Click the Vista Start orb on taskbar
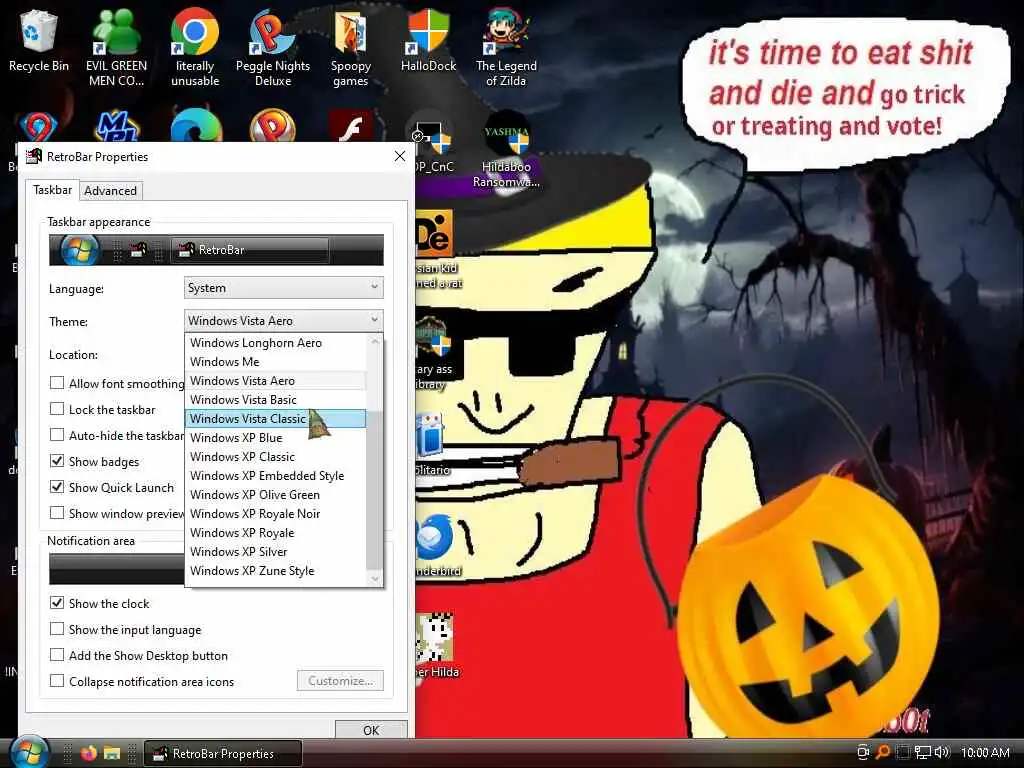Viewport: 1024px width, 768px height. [x=29, y=752]
